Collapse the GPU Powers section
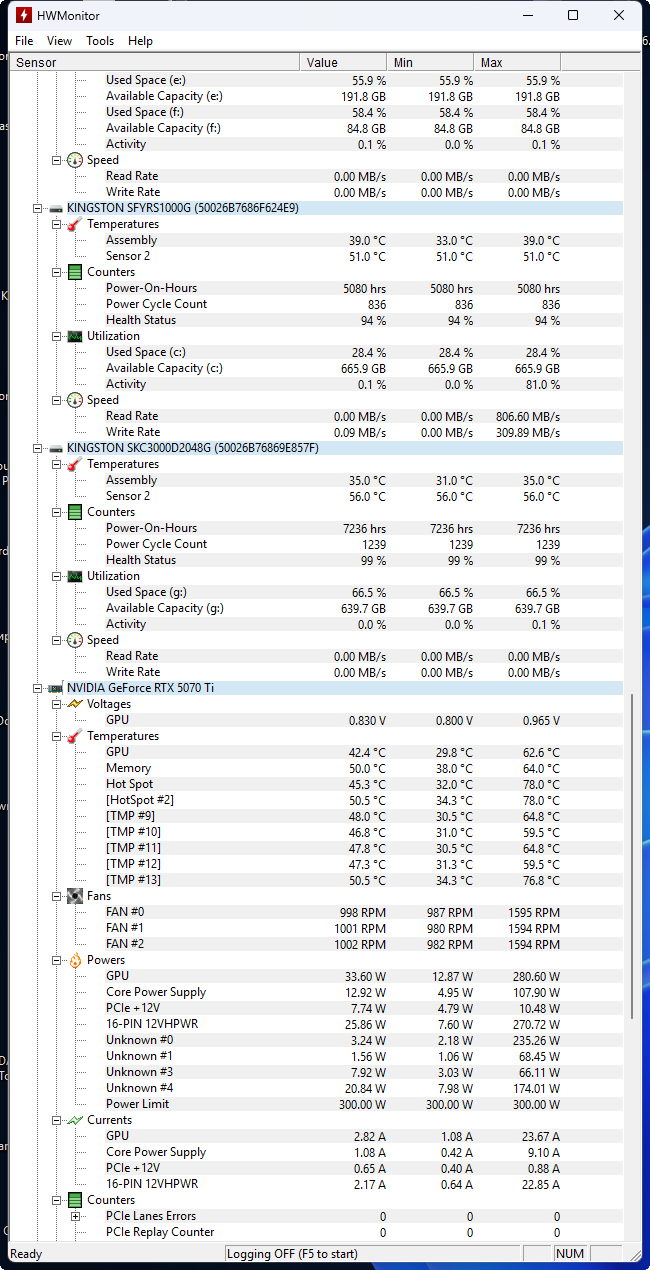 point(56,960)
